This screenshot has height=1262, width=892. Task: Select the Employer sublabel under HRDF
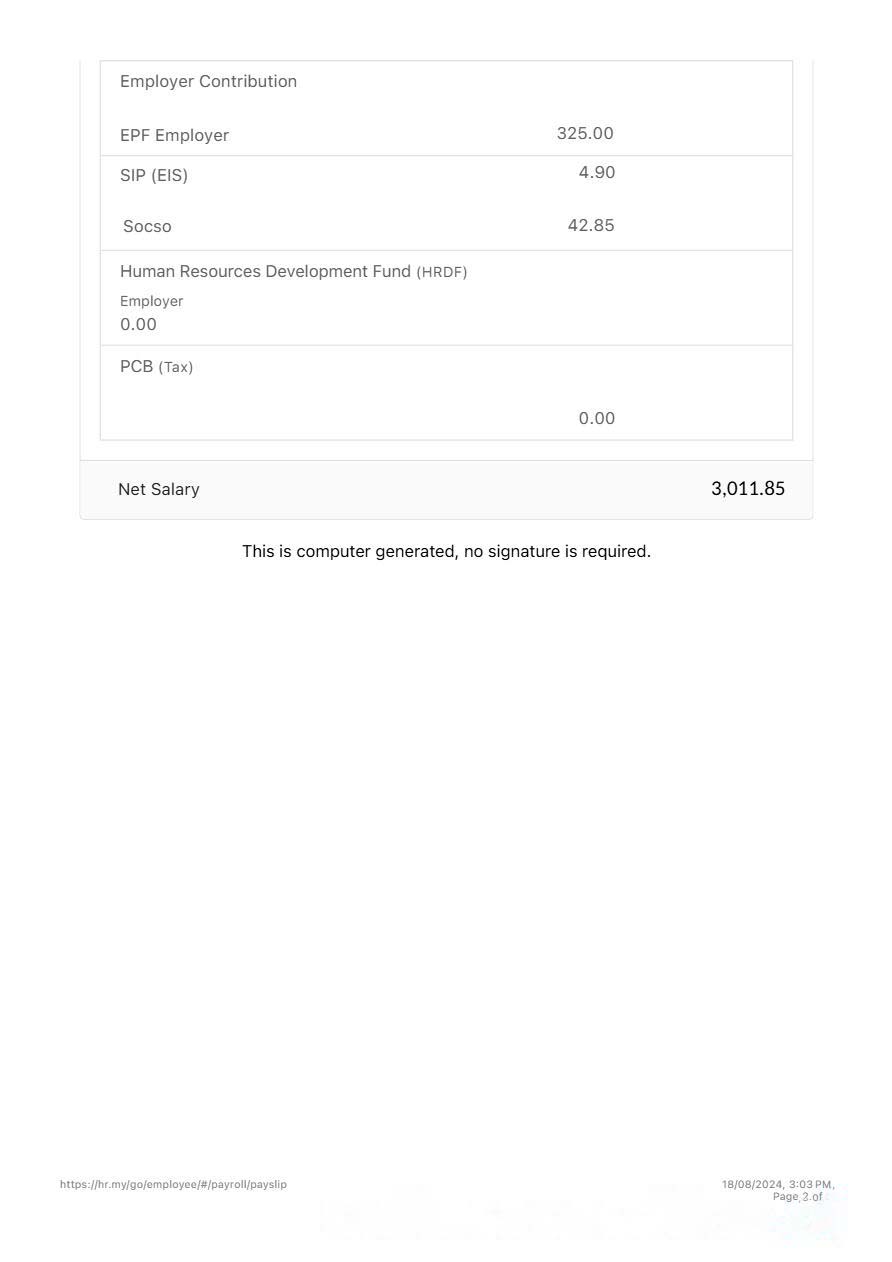coord(151,302)
